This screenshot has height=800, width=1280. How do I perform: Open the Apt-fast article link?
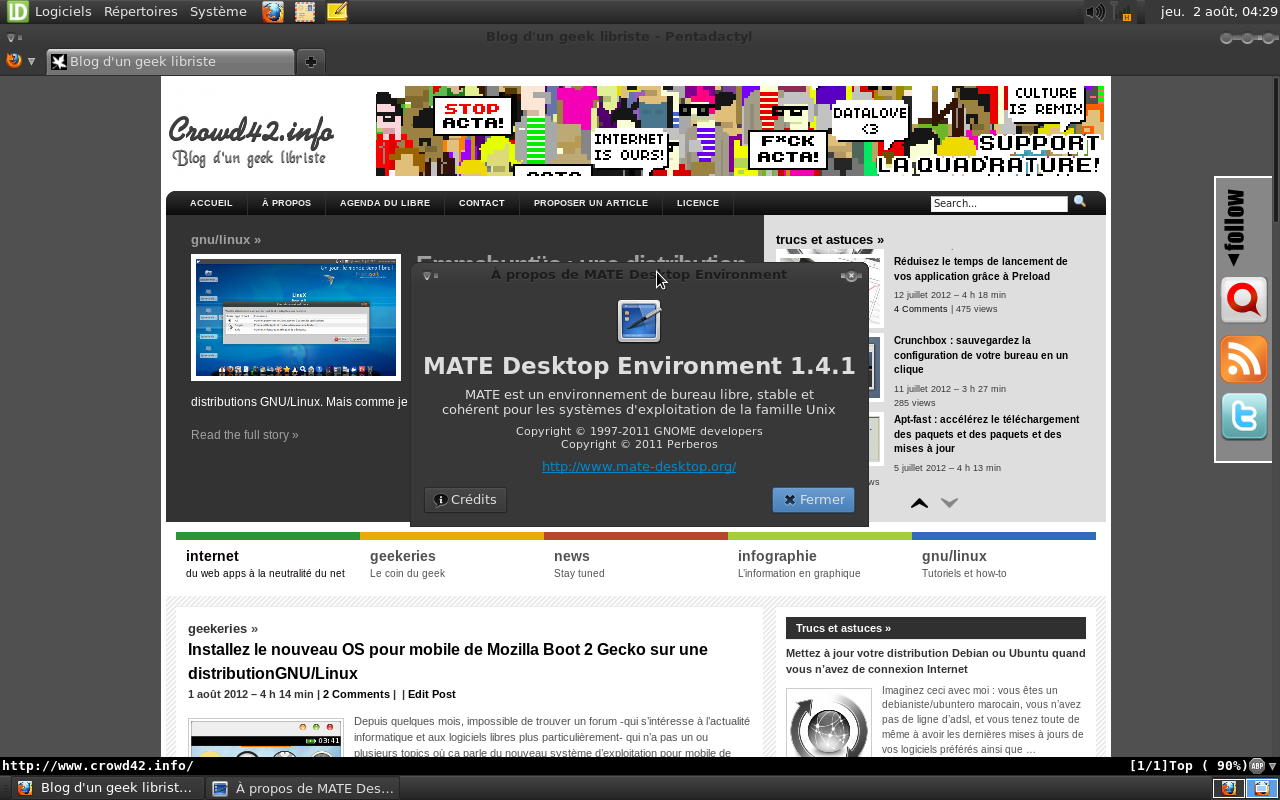pos(986,434)
